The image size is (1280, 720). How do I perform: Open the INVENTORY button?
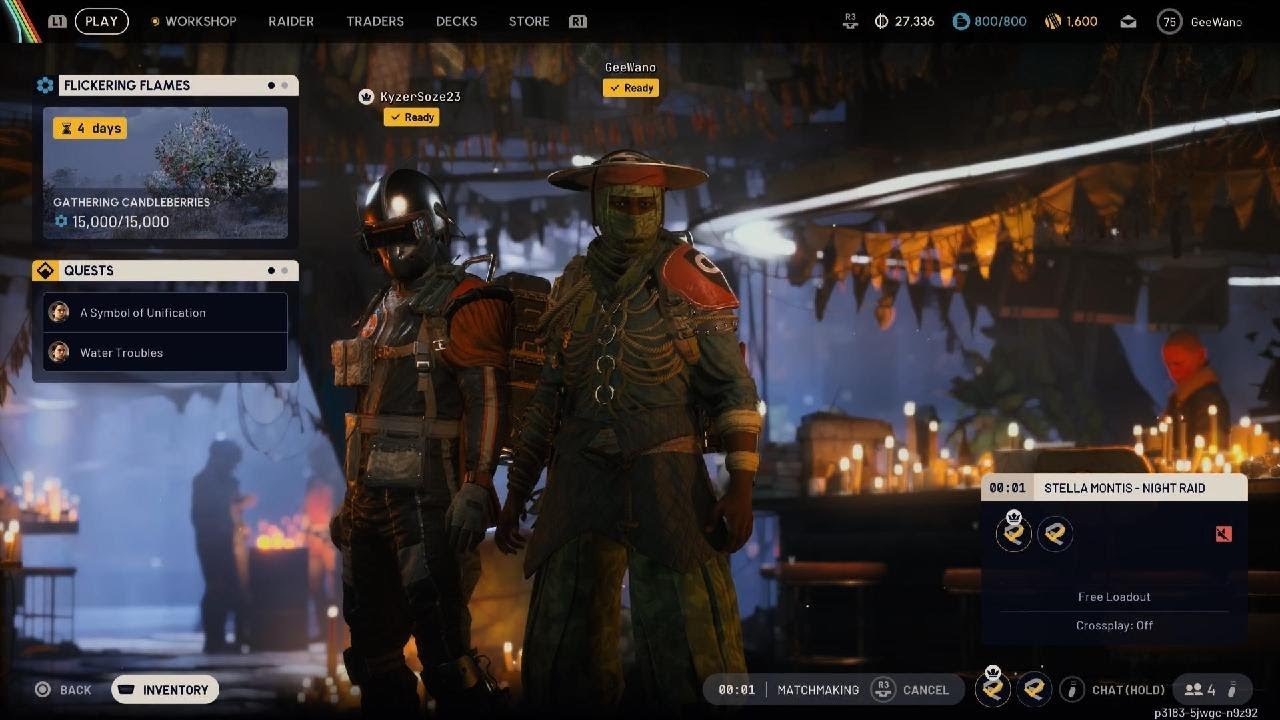165,690
